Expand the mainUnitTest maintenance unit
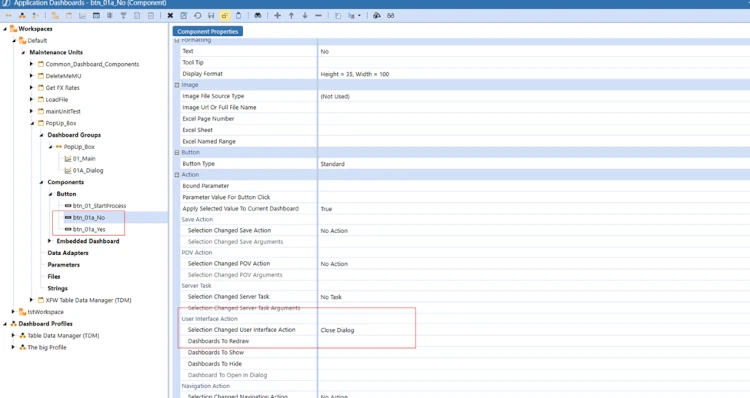Image resolution: width=750 pixels, height=398 pixels. point(32,111)
